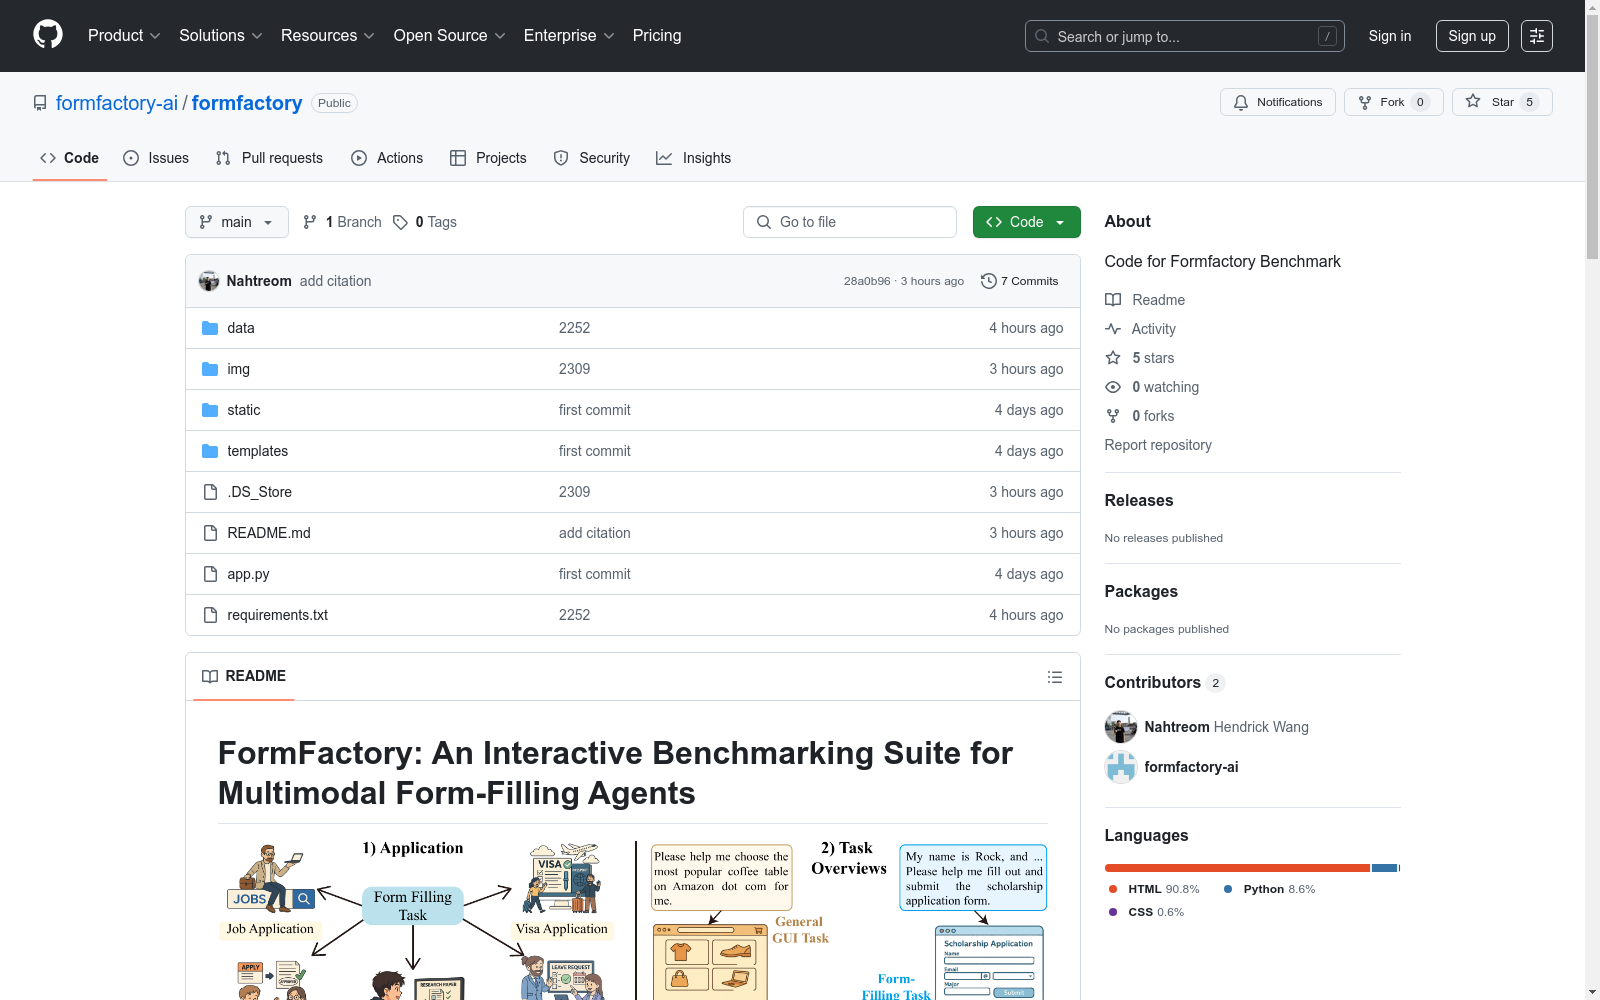This screenshot has width=1600, height=1000.
Task: Click the requirements.txt file icon
Action: [210, 615]
